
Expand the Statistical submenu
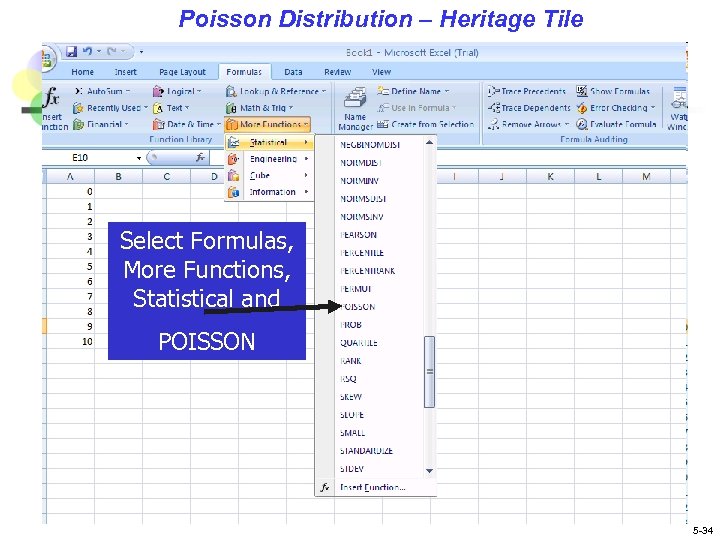point(269,142)
